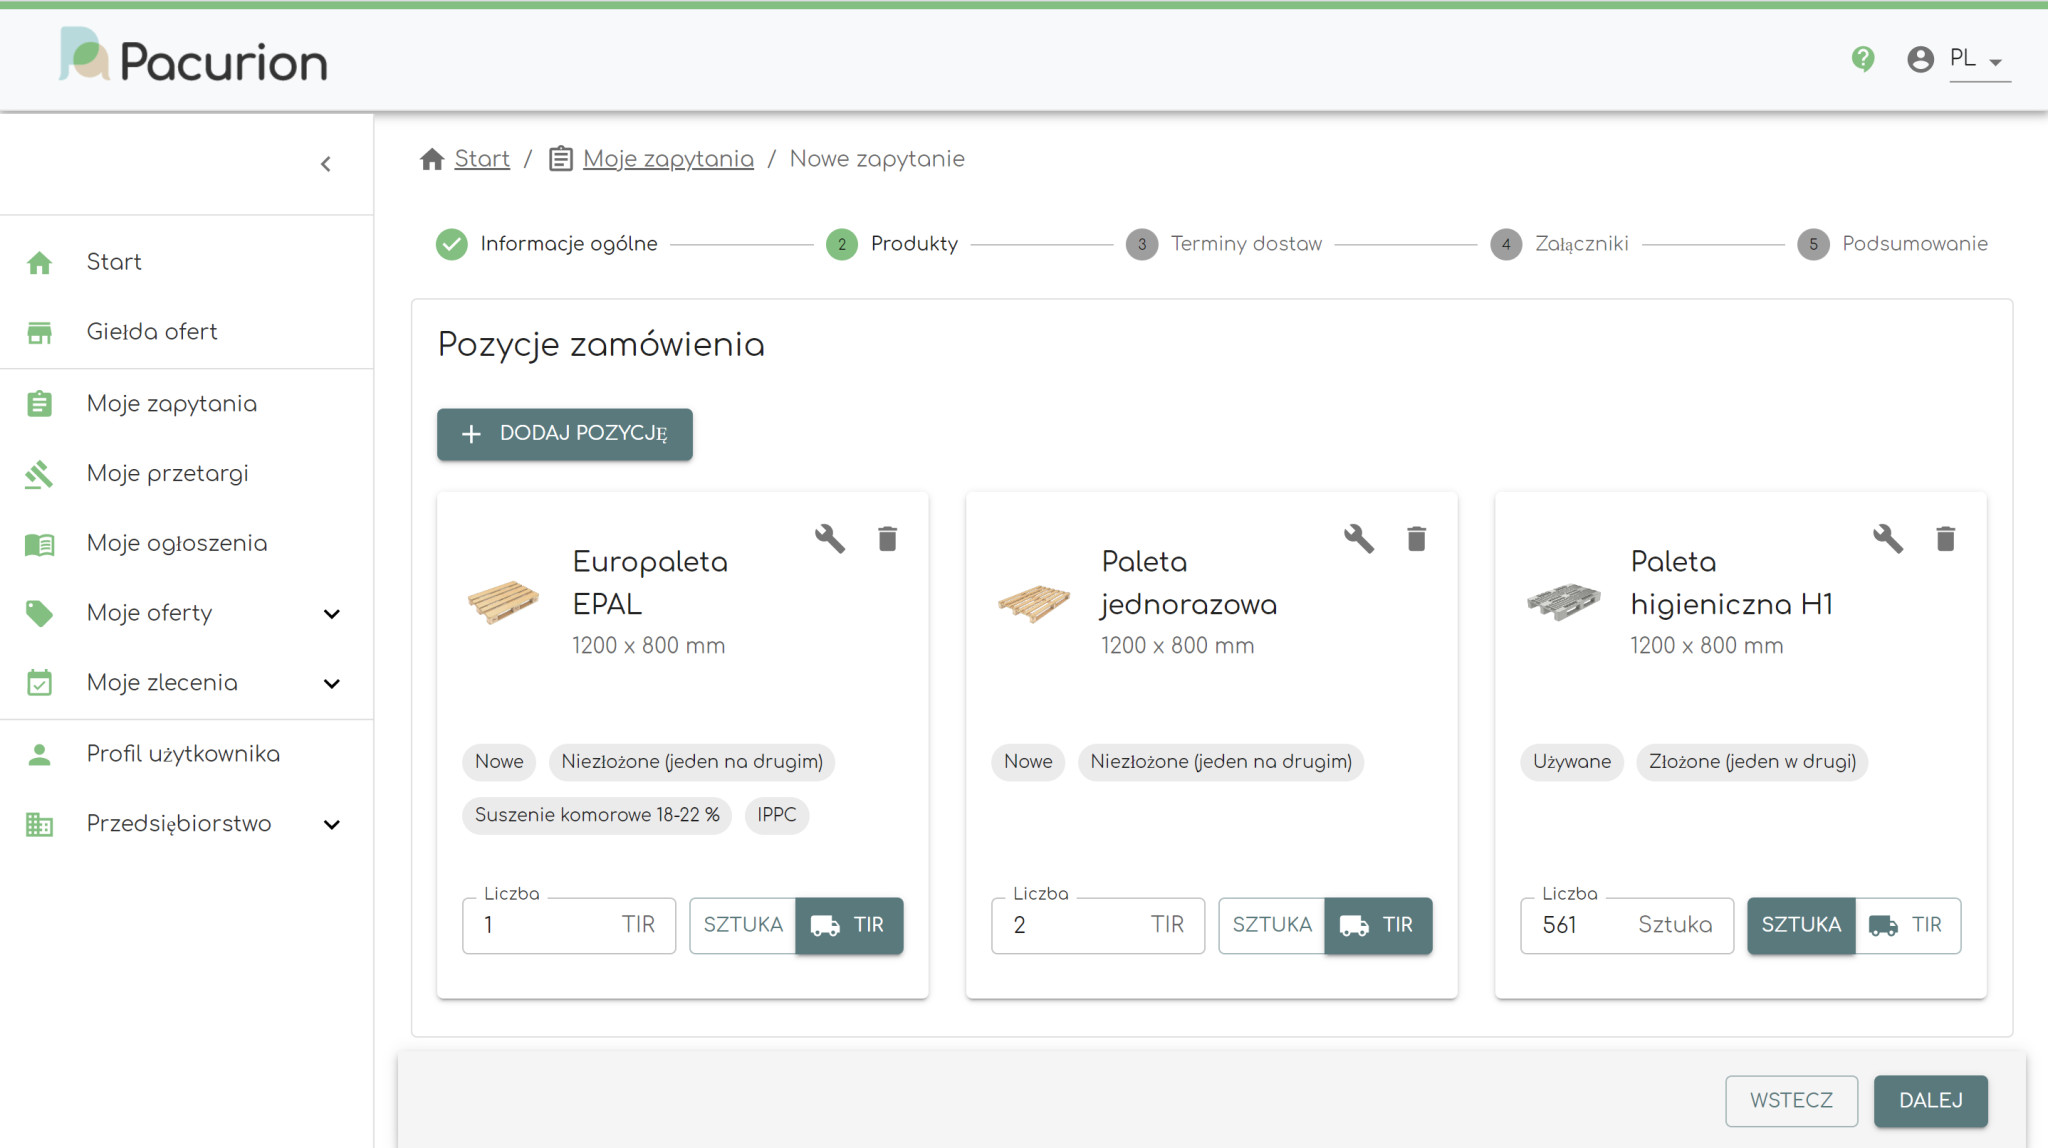Click the Liczba field of Paleta higieniczna H1
The image size is (2048, 1148).
point(1627,925)
